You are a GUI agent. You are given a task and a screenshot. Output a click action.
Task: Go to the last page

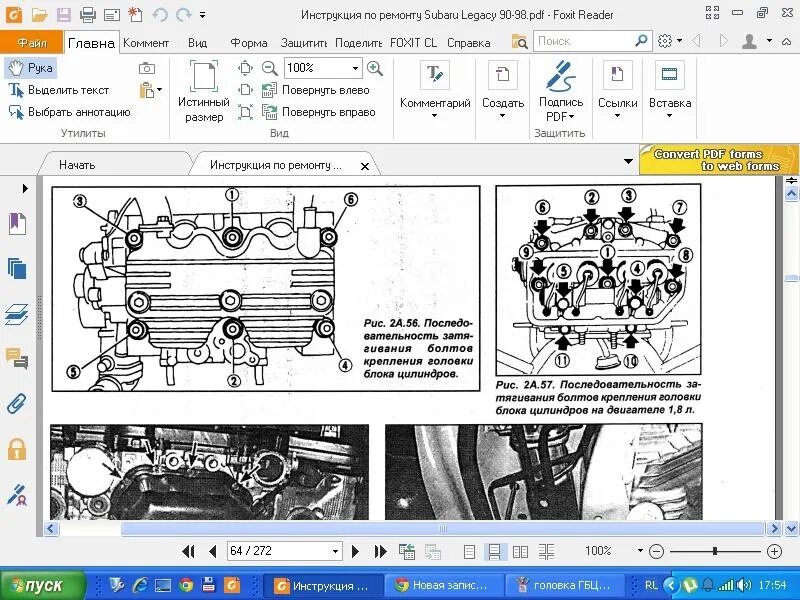click(380, 552)
